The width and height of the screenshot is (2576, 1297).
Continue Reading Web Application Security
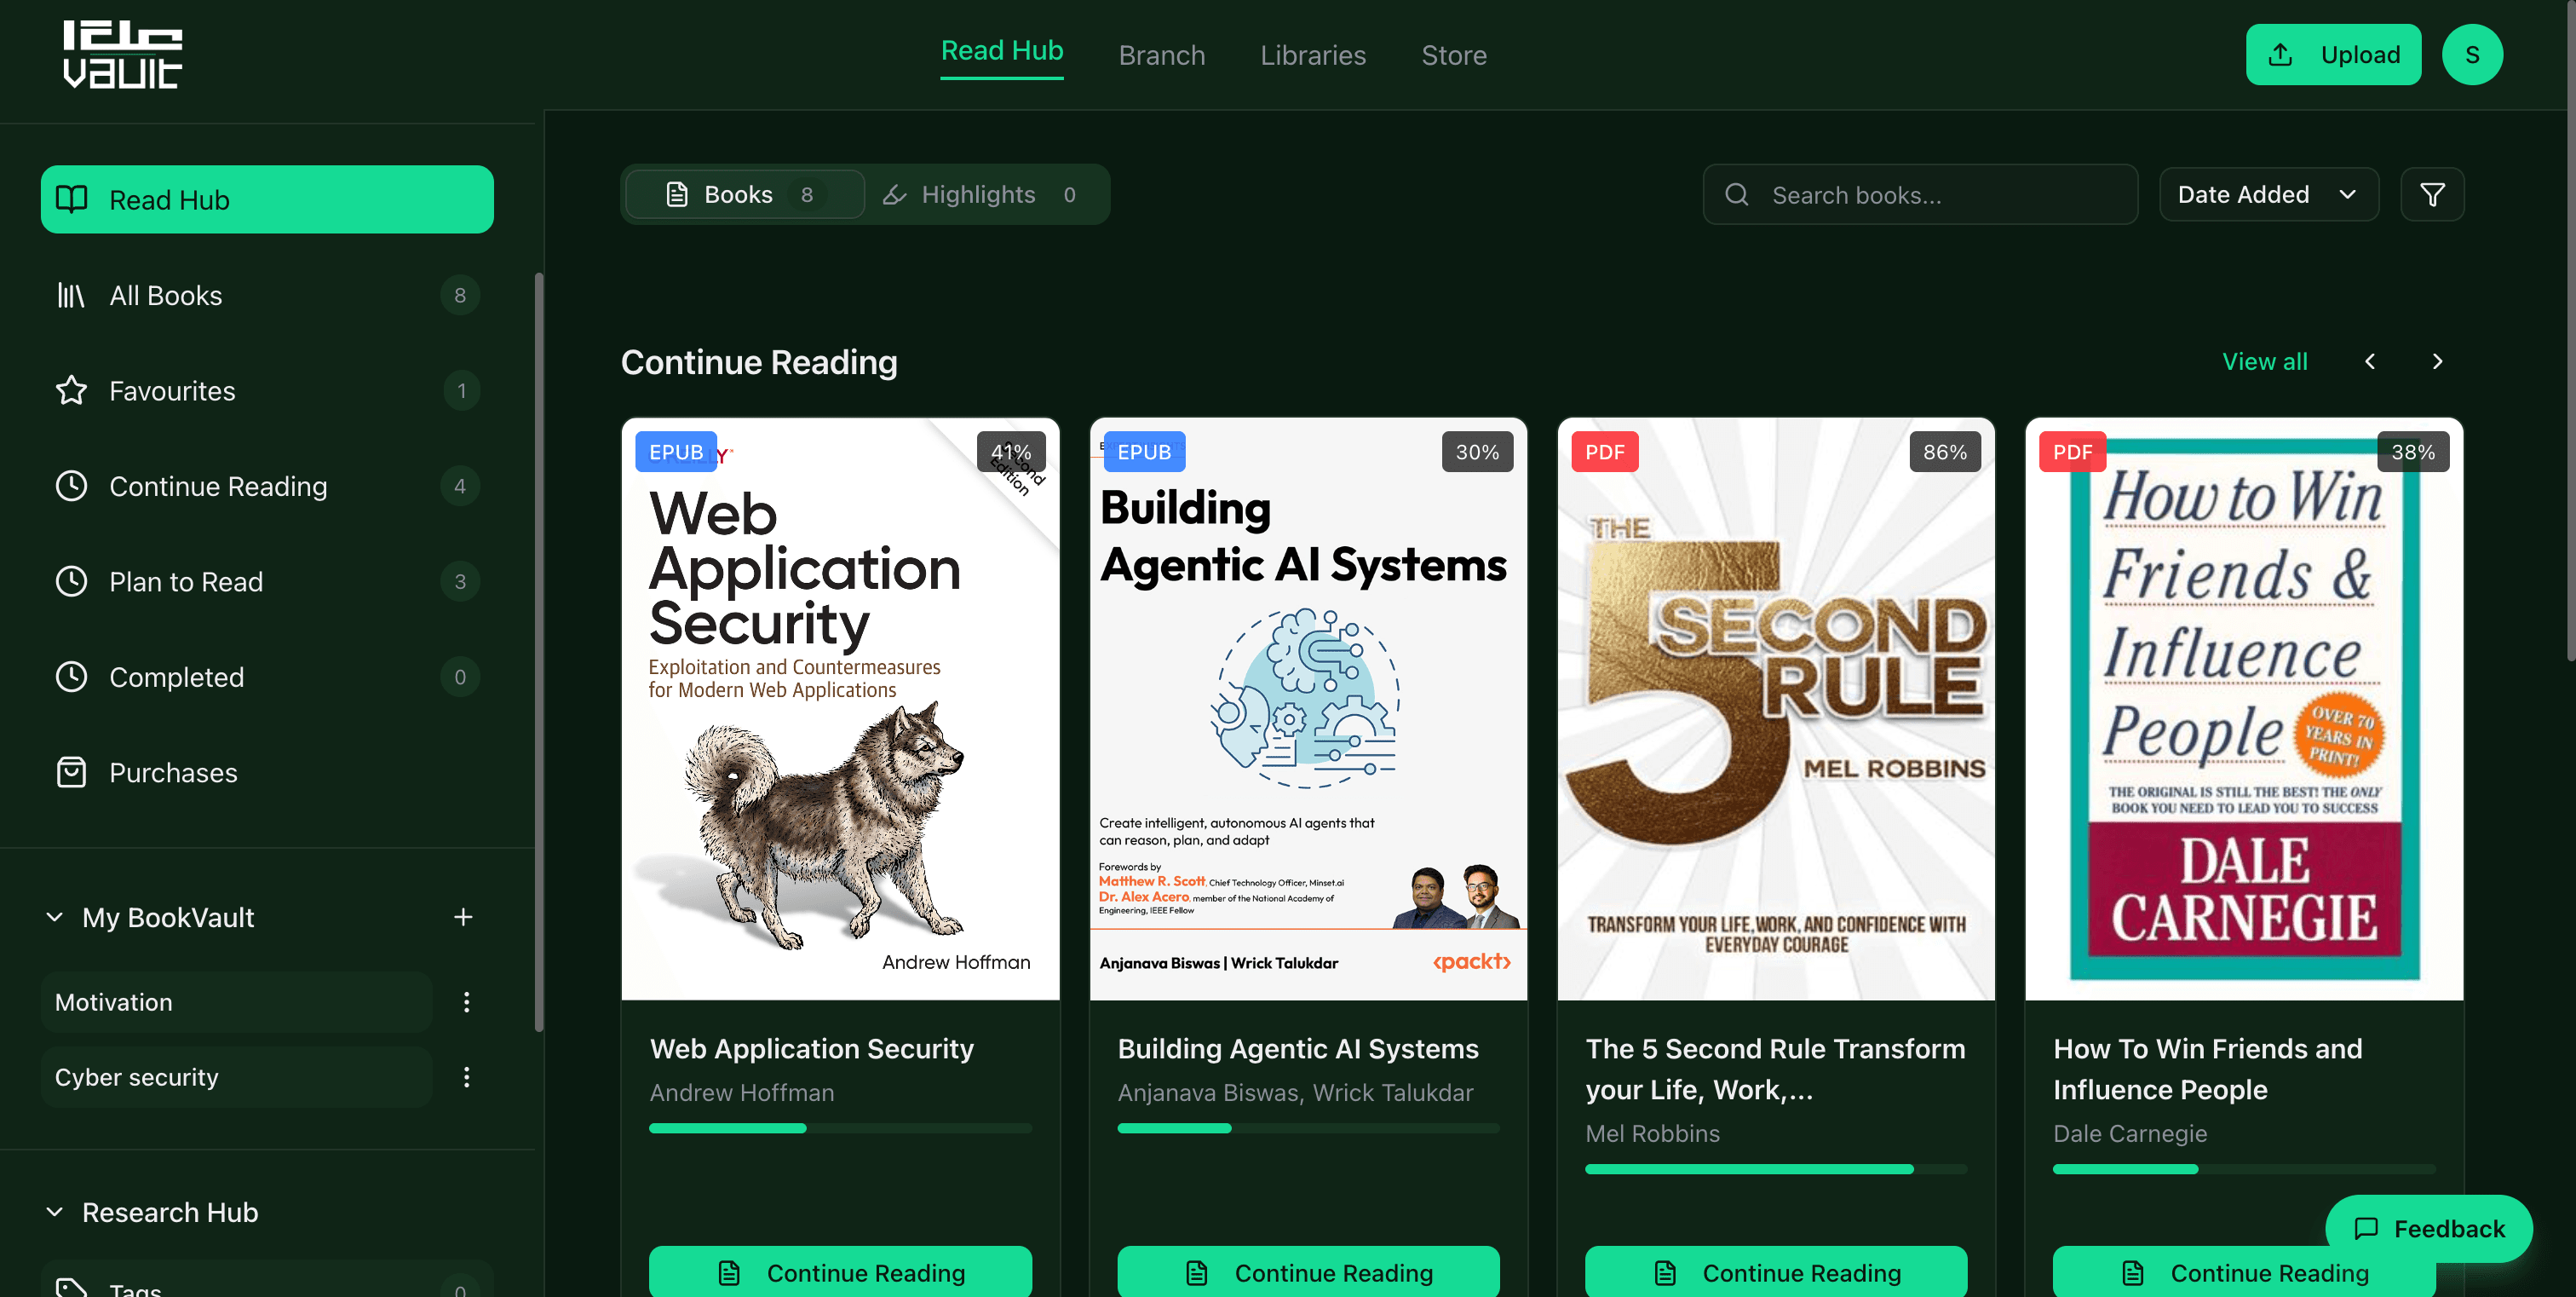click(x=840, y=1271)
